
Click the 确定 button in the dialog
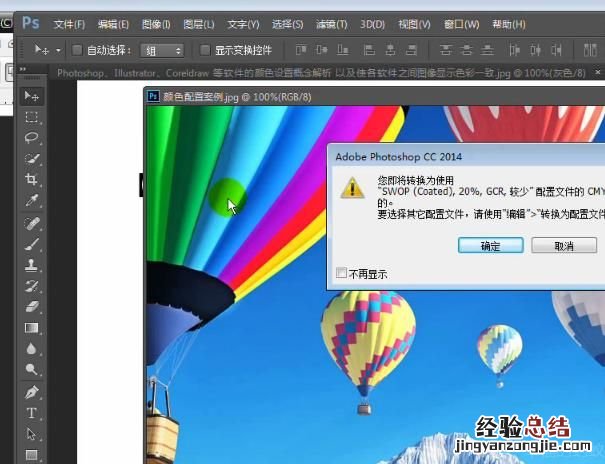490,245
